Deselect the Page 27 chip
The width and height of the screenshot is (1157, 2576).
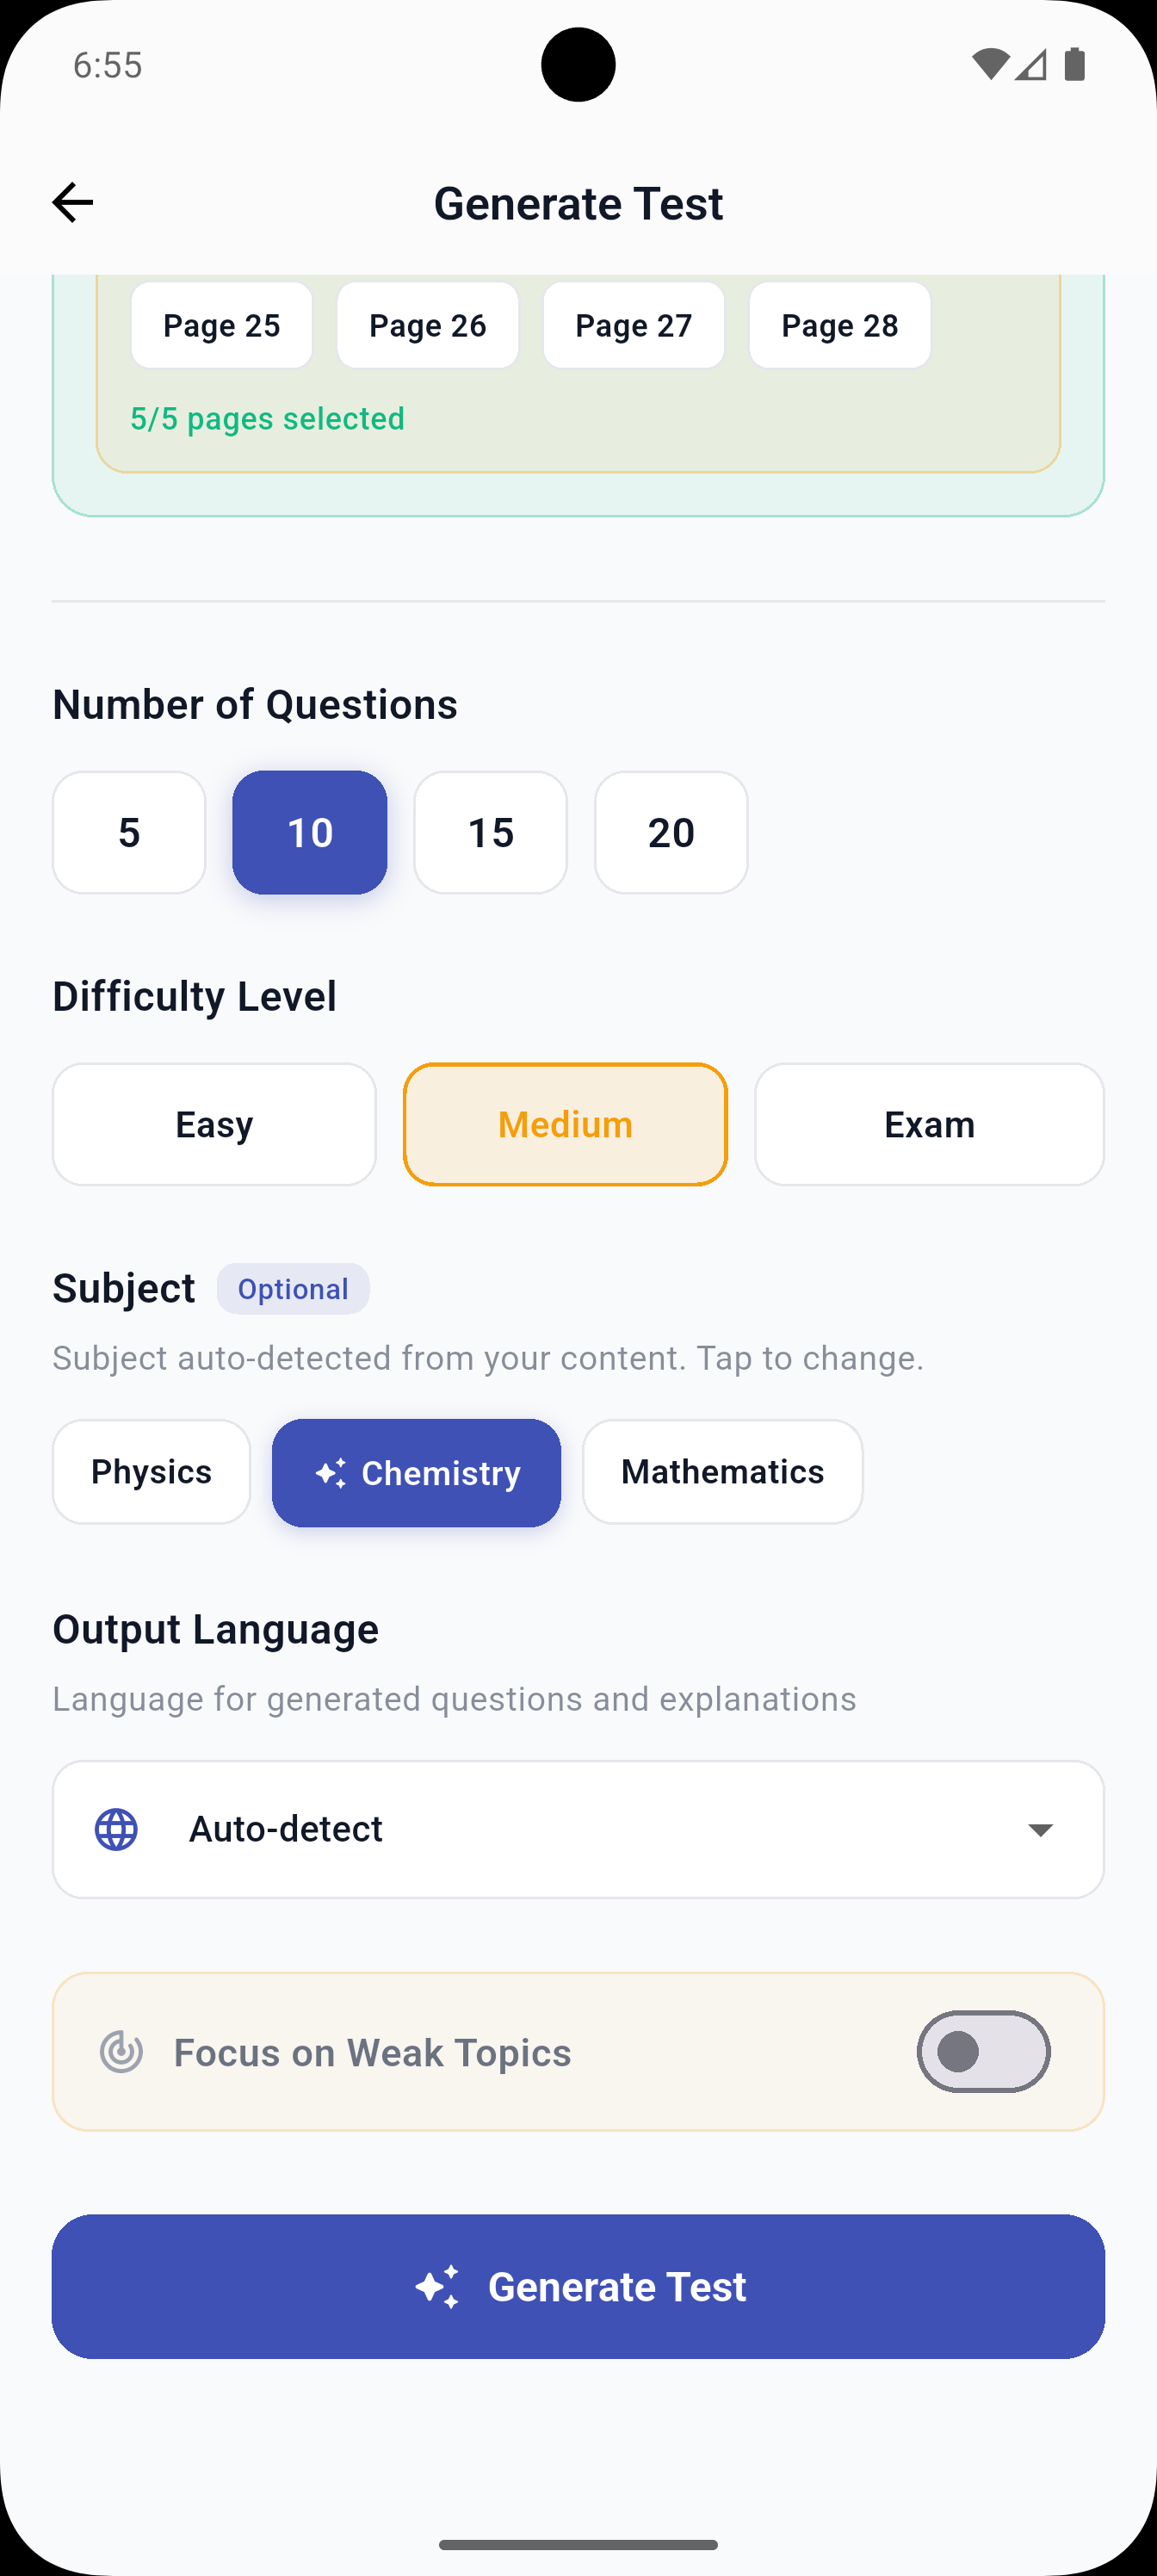point(633,324)
